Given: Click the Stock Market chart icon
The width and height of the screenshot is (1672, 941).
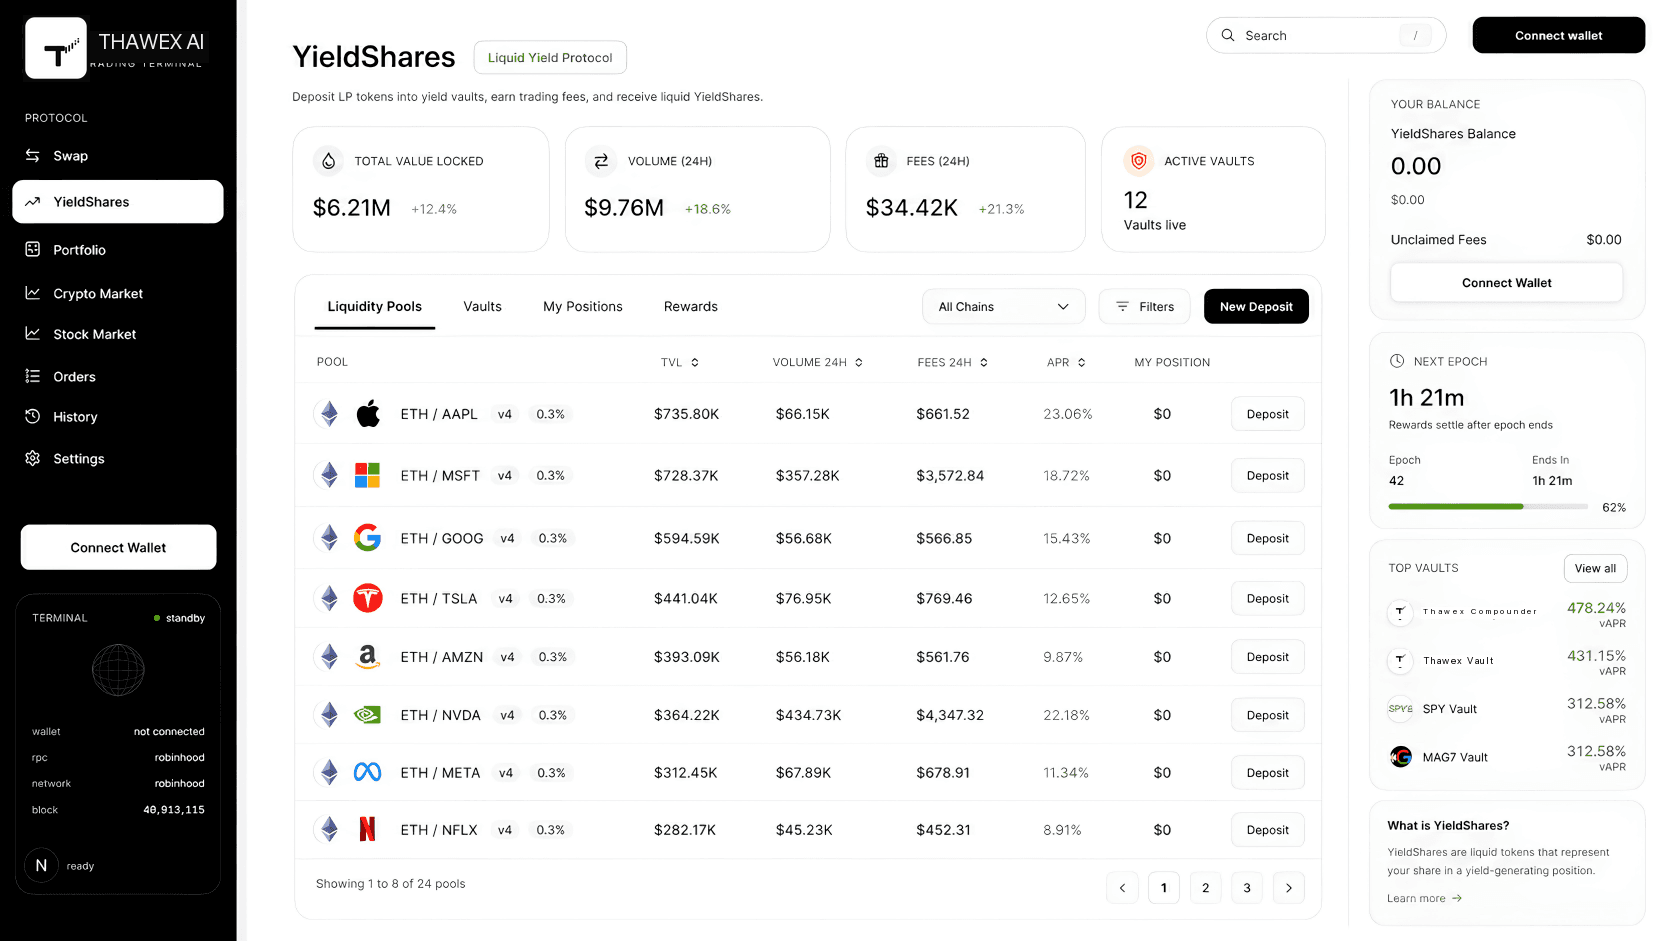Looking at the screenshot, I should 33,334.
